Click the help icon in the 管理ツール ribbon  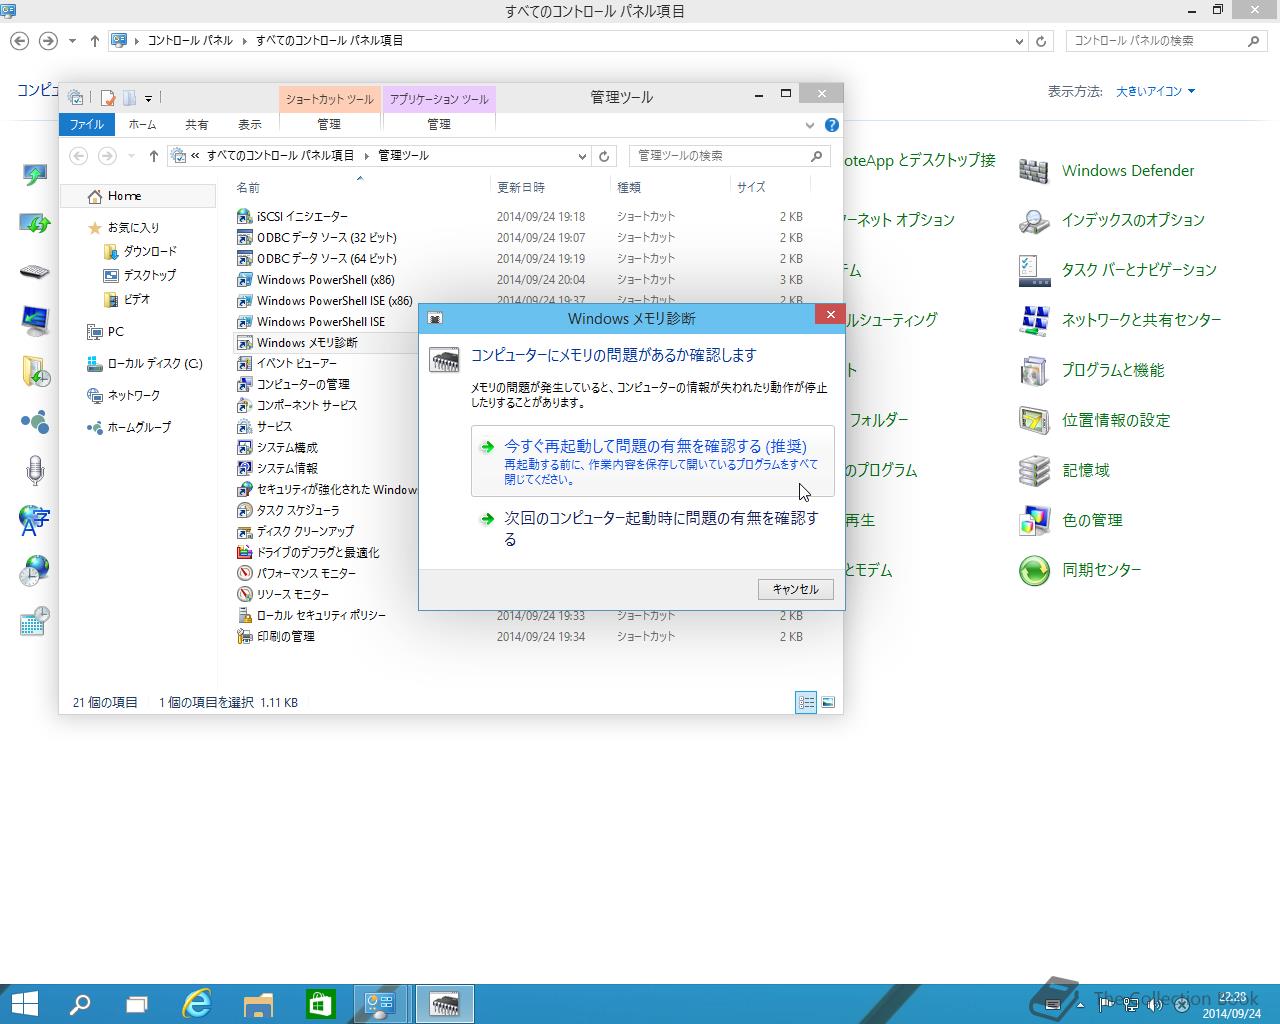point(831,125)
